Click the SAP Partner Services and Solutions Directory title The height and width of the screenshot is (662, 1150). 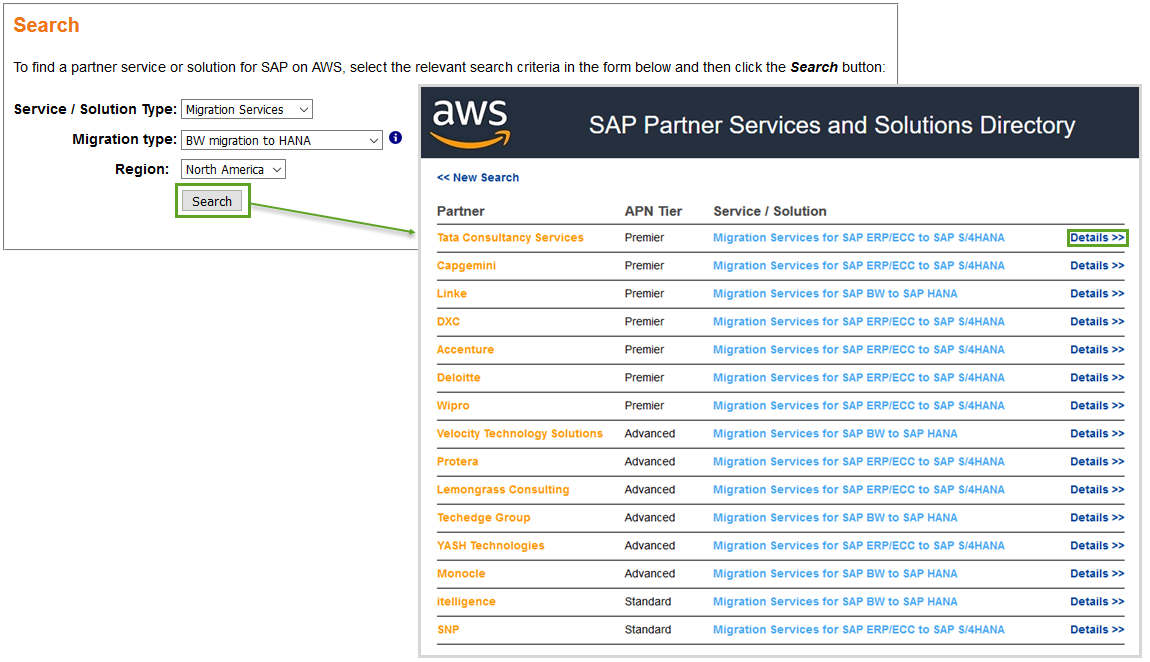point(832,125)
